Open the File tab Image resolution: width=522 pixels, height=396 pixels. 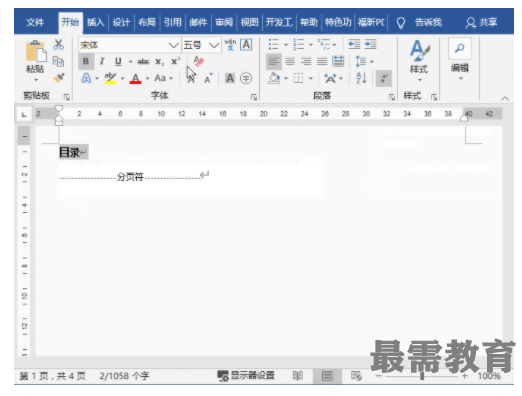point(35,22)
